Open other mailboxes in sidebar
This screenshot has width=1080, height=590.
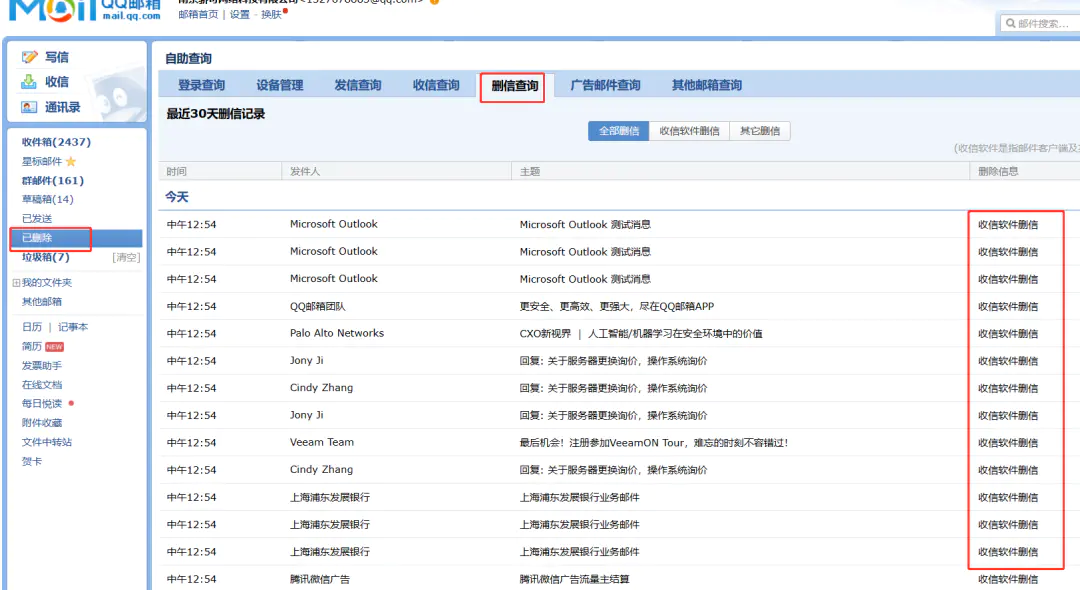pos(41,302)
